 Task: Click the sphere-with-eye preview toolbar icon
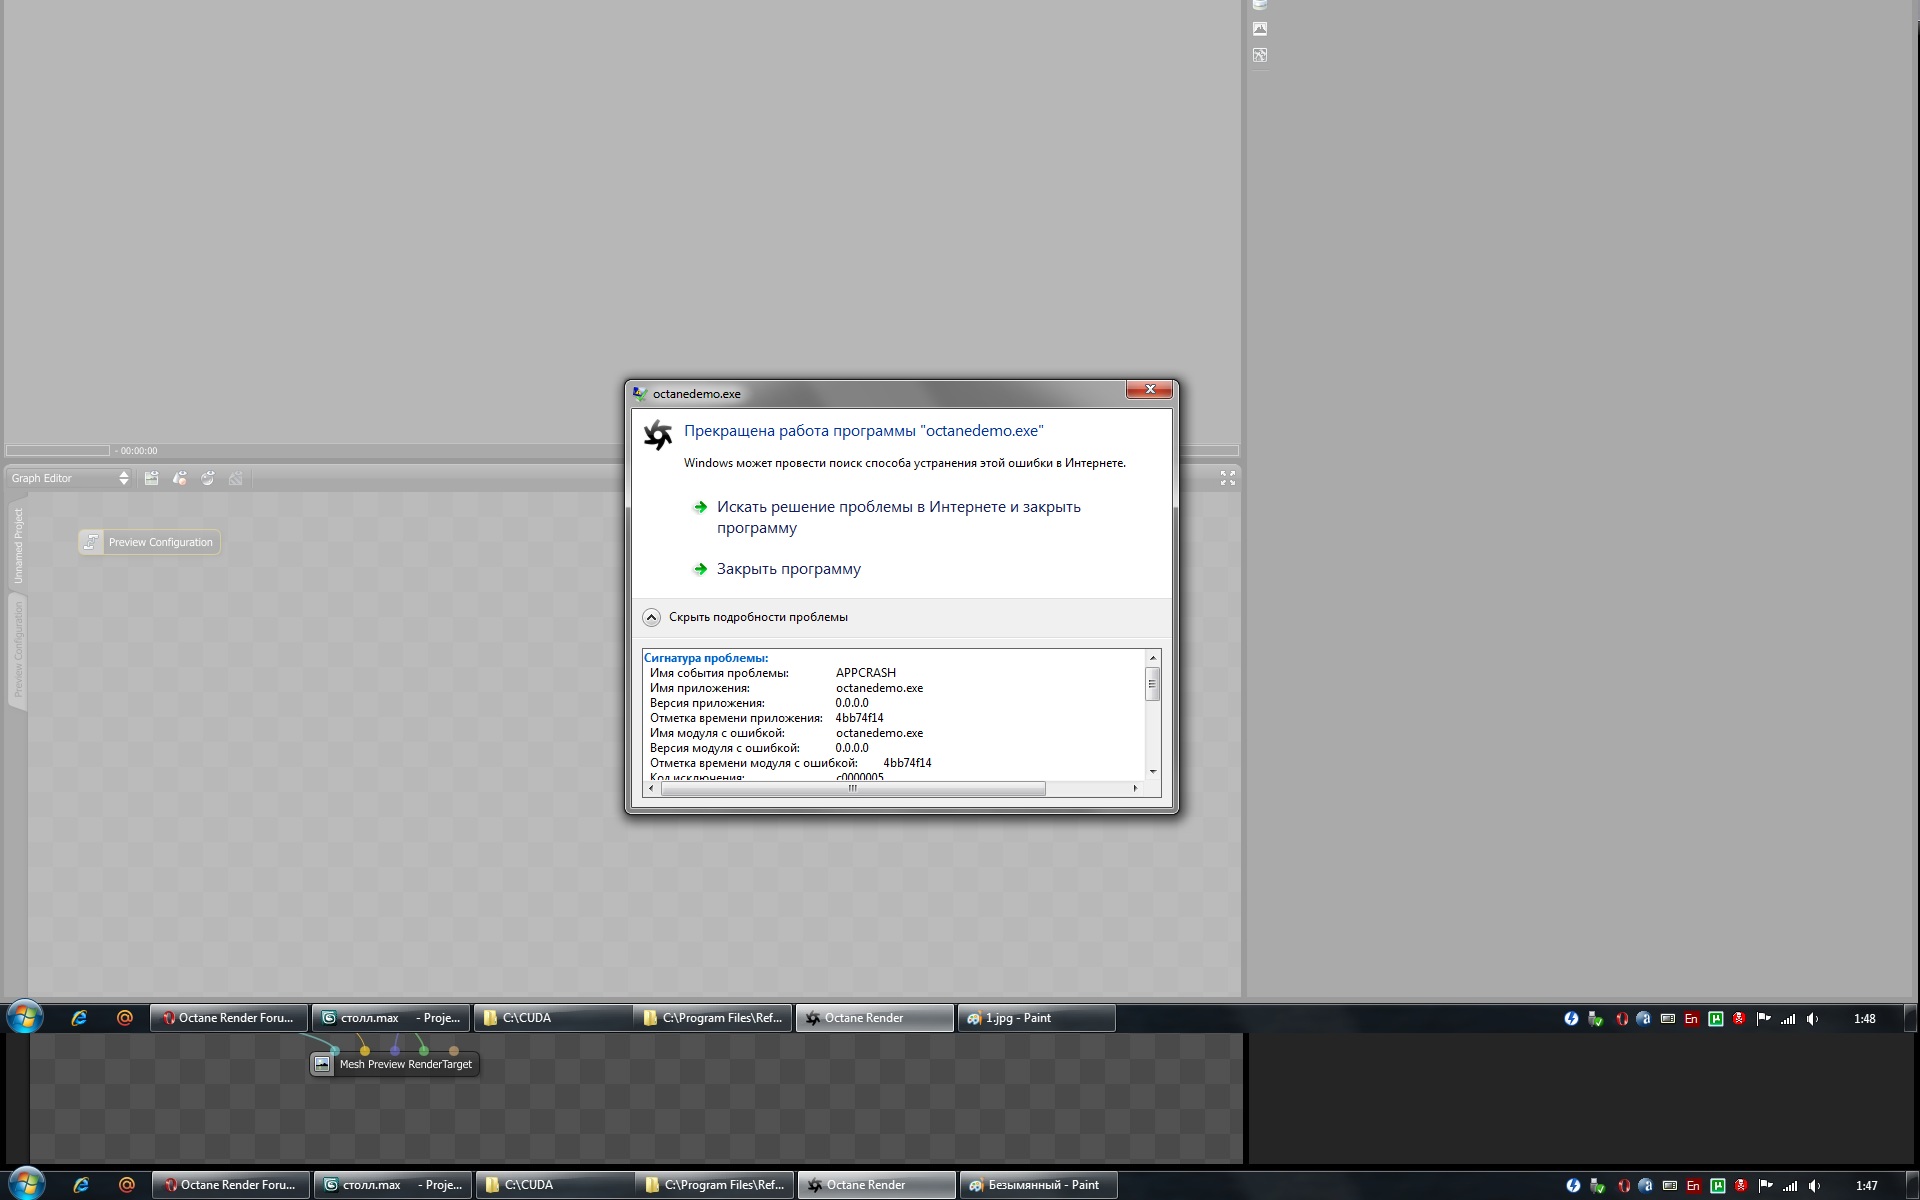coord(207,478)
